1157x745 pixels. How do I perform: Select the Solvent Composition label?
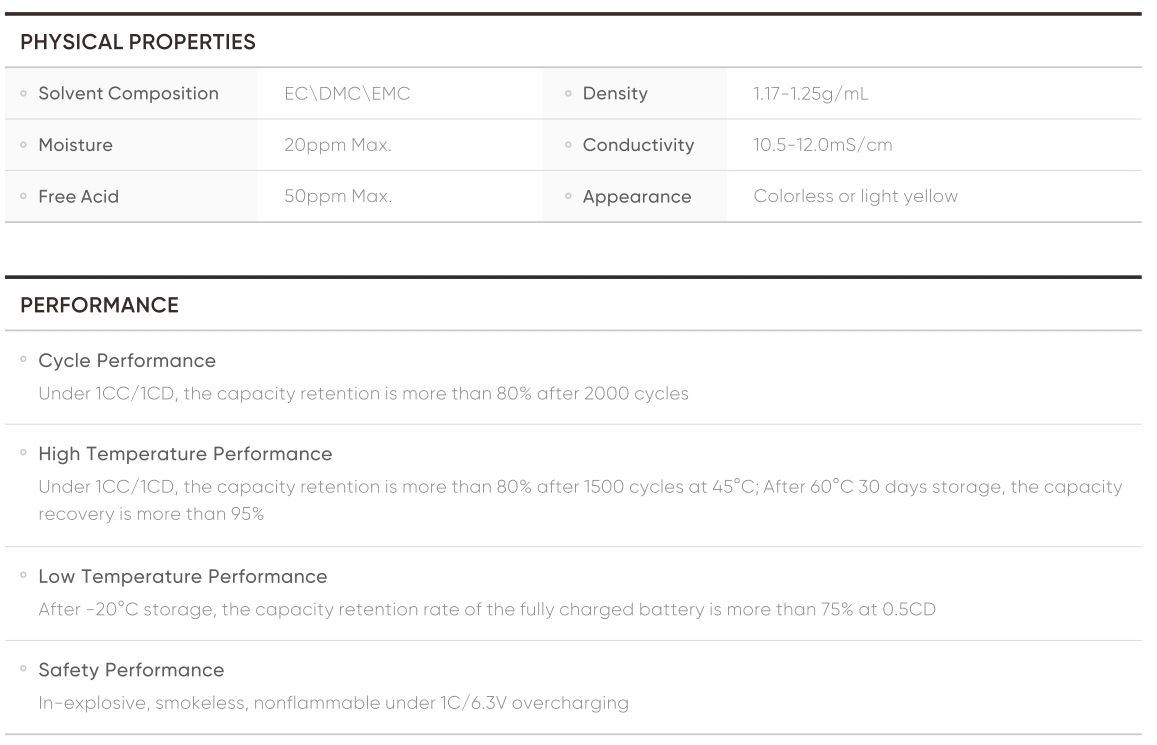[x=128, y=94]
